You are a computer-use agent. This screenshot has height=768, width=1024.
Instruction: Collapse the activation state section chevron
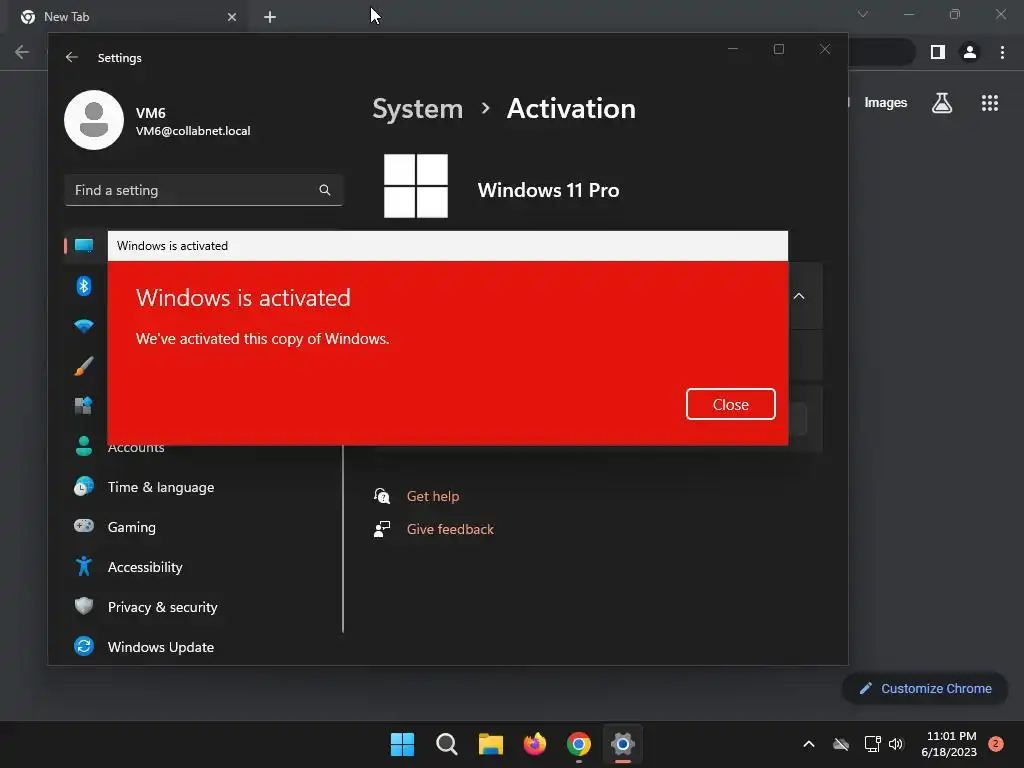(799, 296)
